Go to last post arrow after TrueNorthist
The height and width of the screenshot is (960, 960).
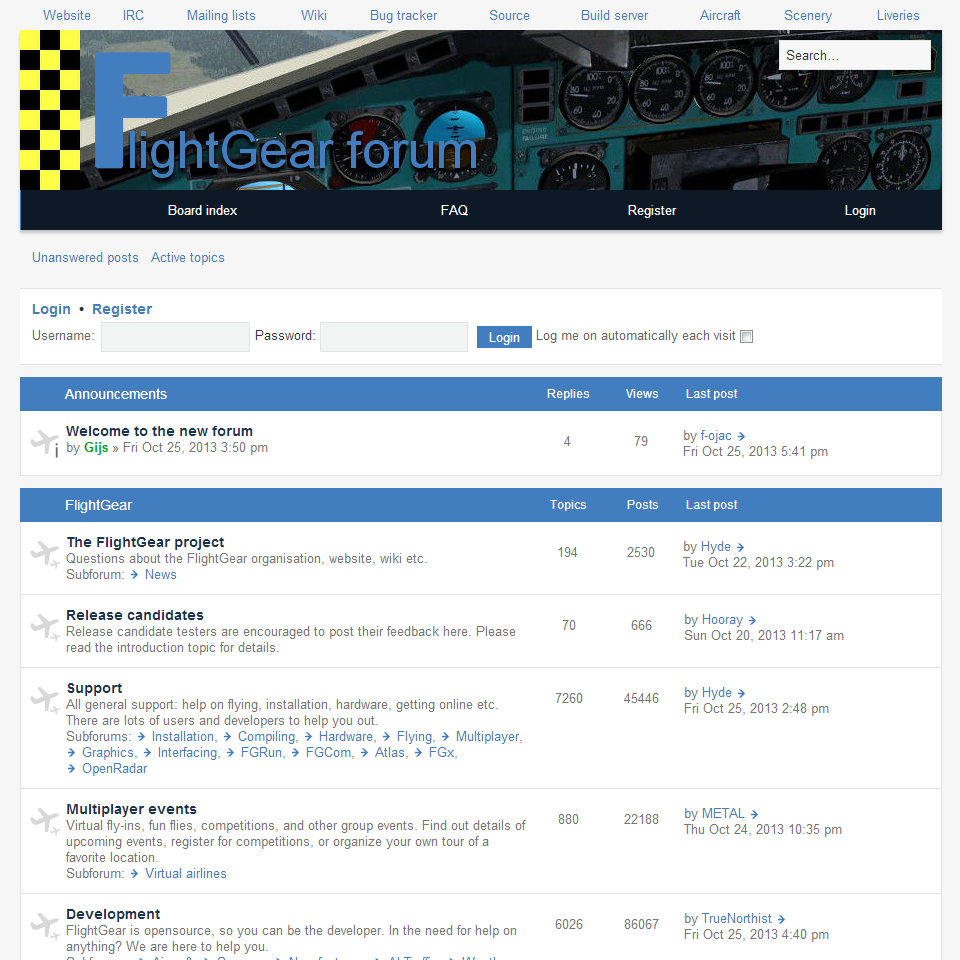pos(781,920)
